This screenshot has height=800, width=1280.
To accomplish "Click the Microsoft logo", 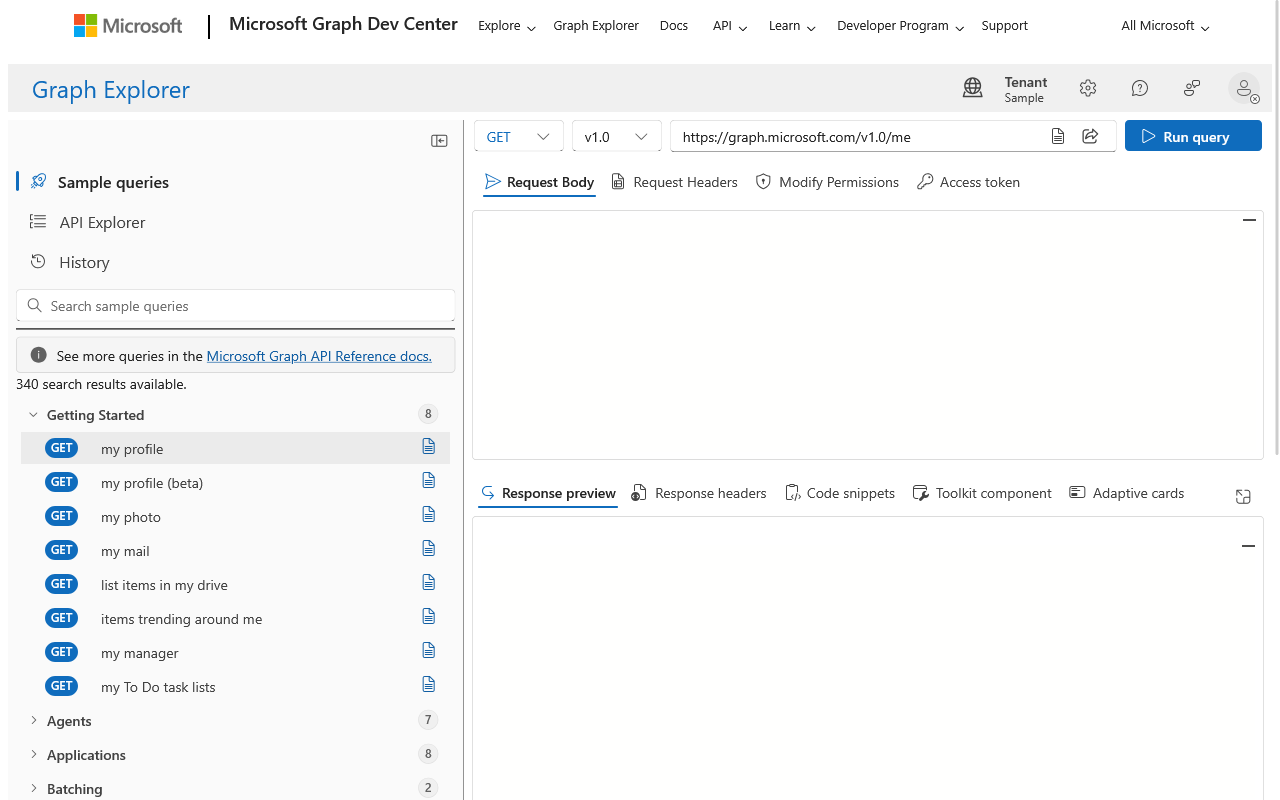I will [x=128, y=26].
